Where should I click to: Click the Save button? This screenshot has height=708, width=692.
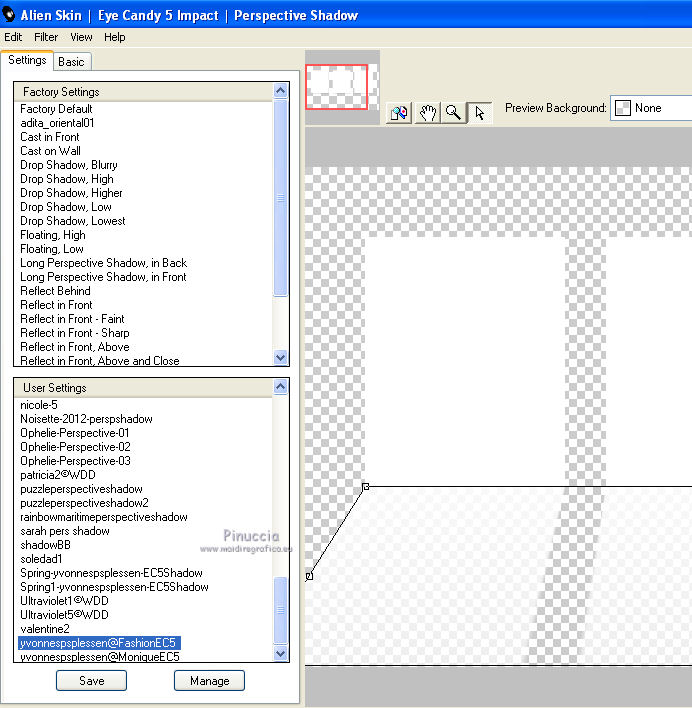click(92, 680)
